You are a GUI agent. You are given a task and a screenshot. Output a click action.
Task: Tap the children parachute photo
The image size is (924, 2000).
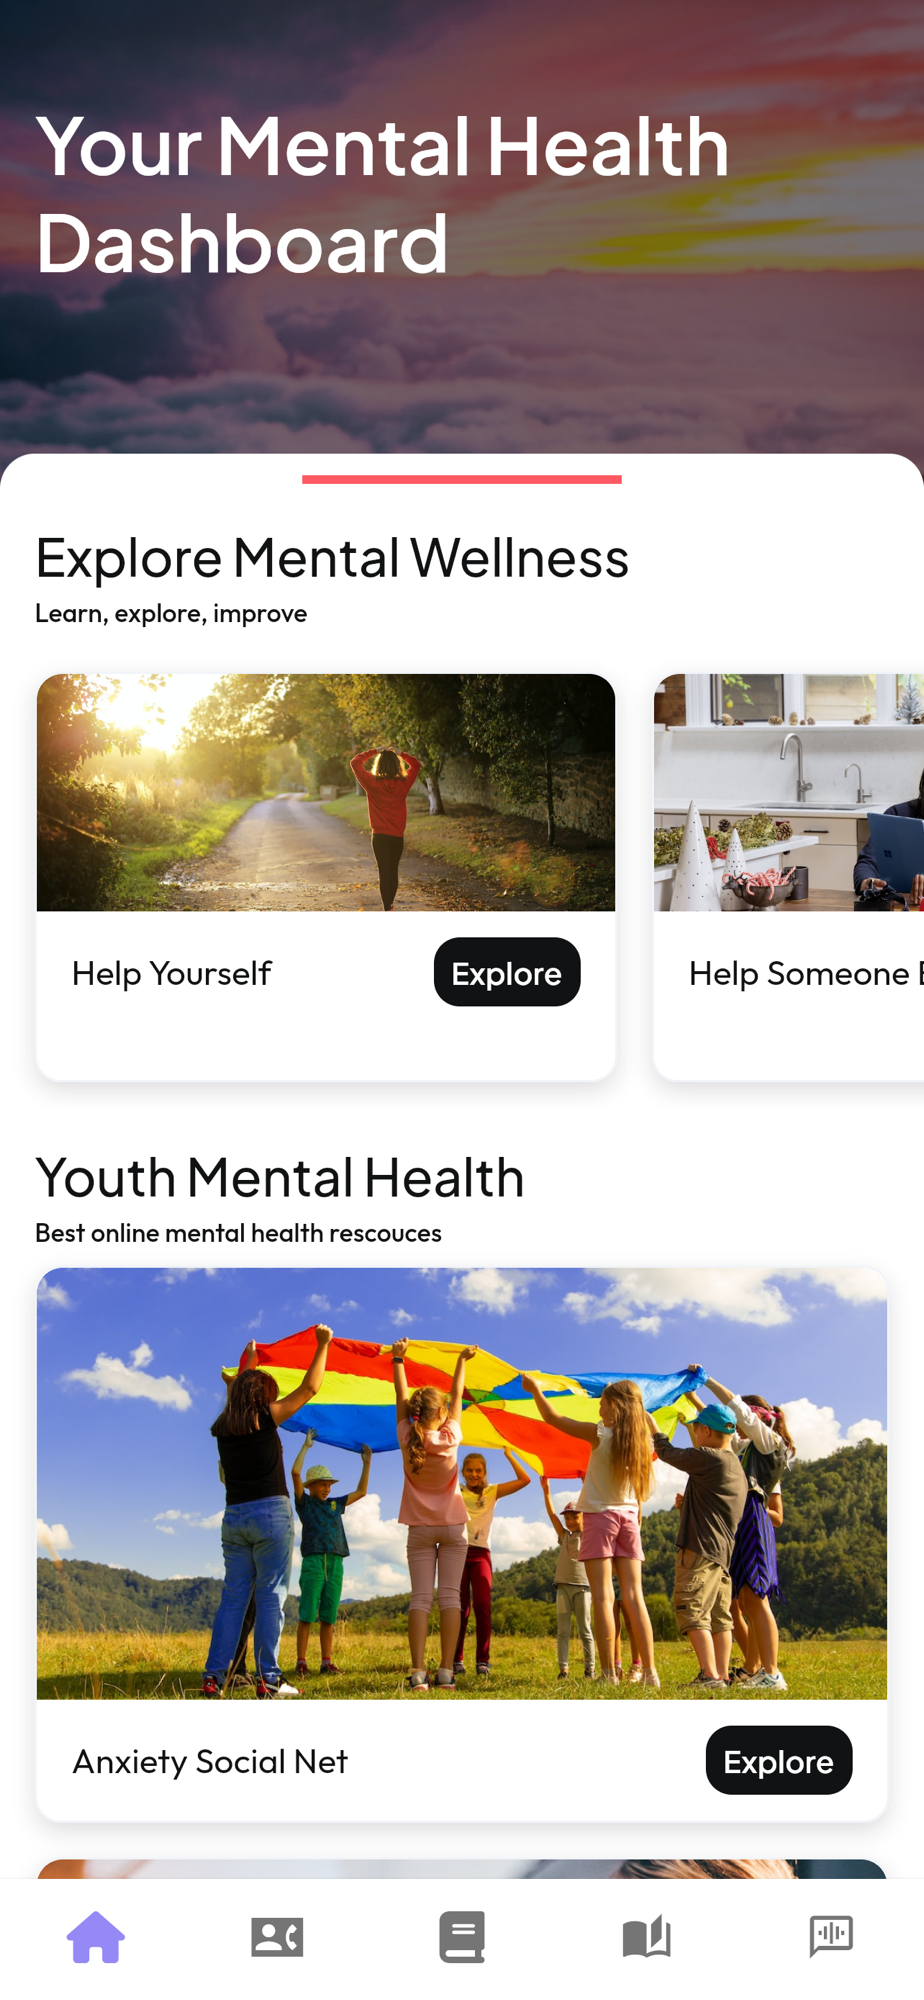tap(462, 1483)
